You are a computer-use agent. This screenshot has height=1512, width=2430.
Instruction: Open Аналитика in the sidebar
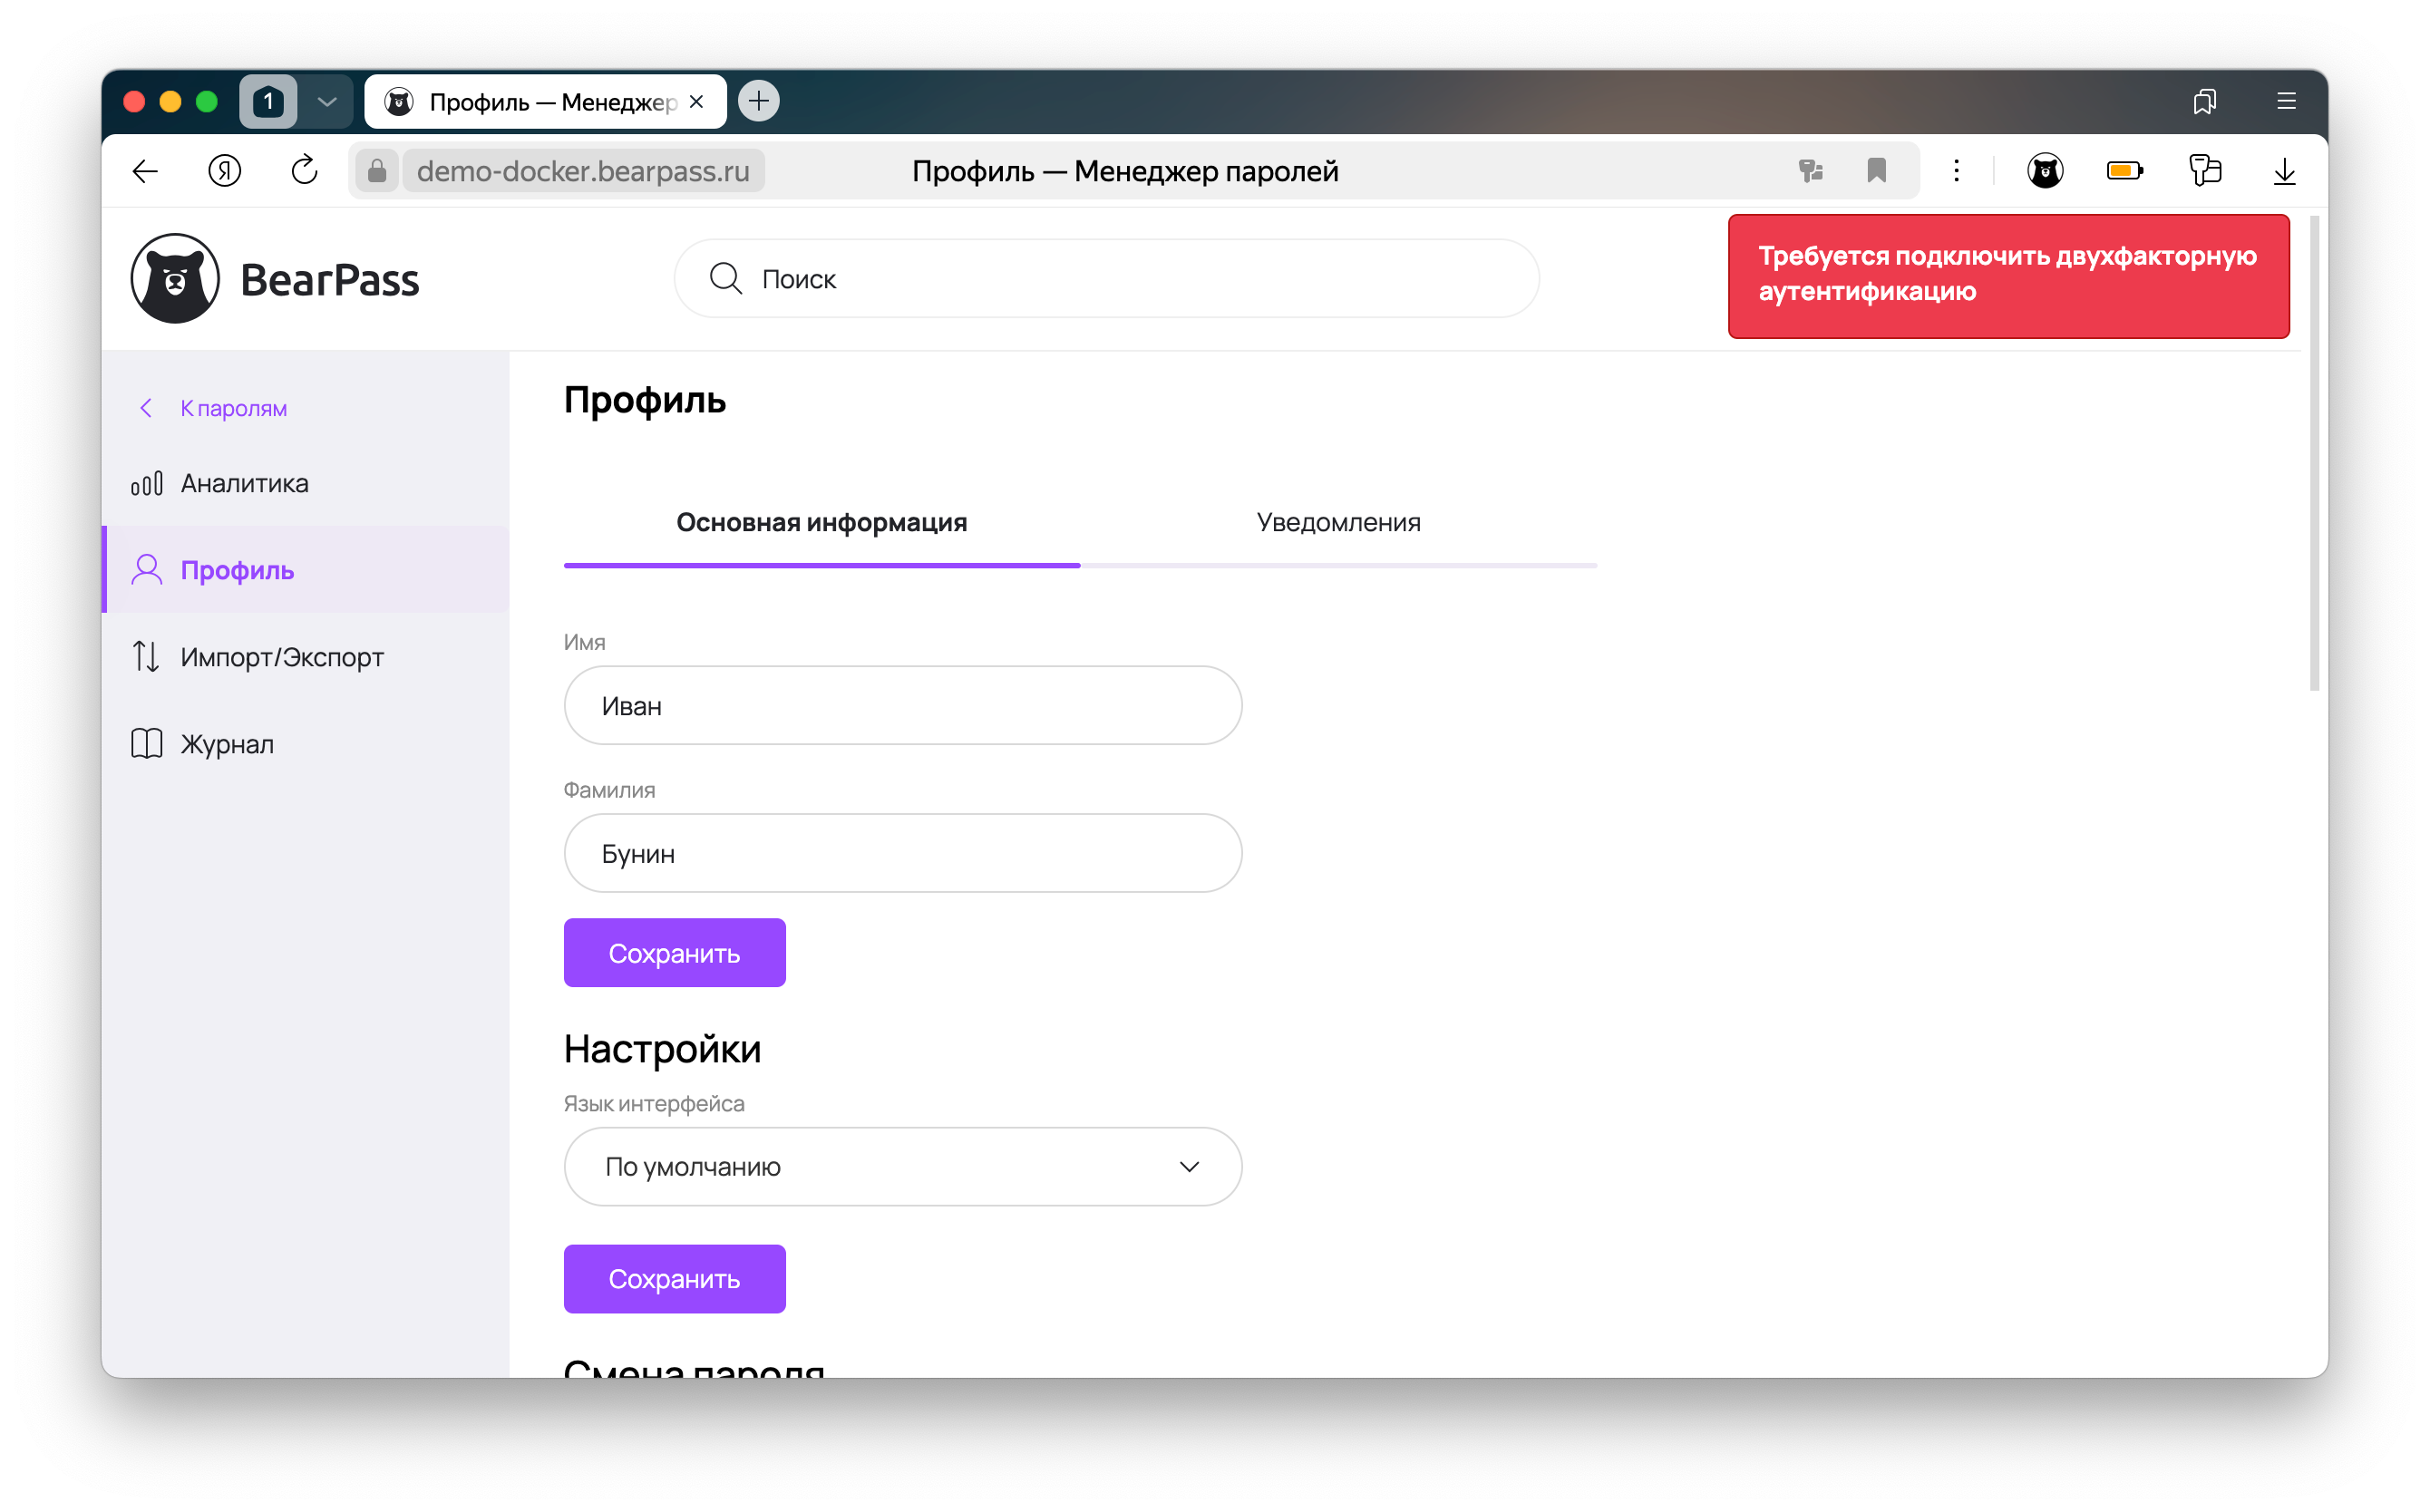point(244,484)
